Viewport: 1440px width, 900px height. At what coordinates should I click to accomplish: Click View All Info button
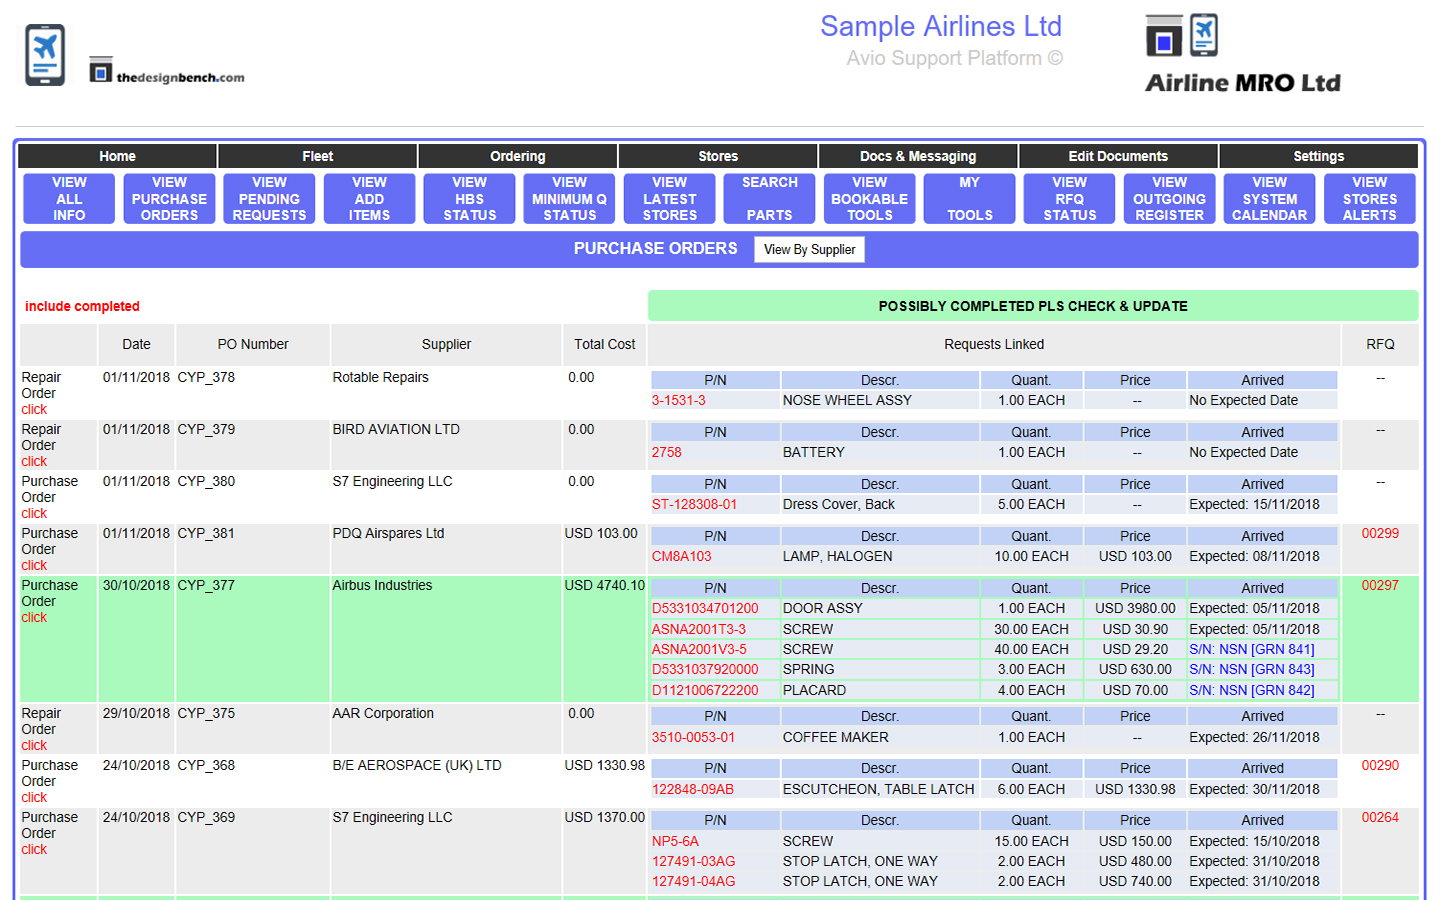coord(69,199)
